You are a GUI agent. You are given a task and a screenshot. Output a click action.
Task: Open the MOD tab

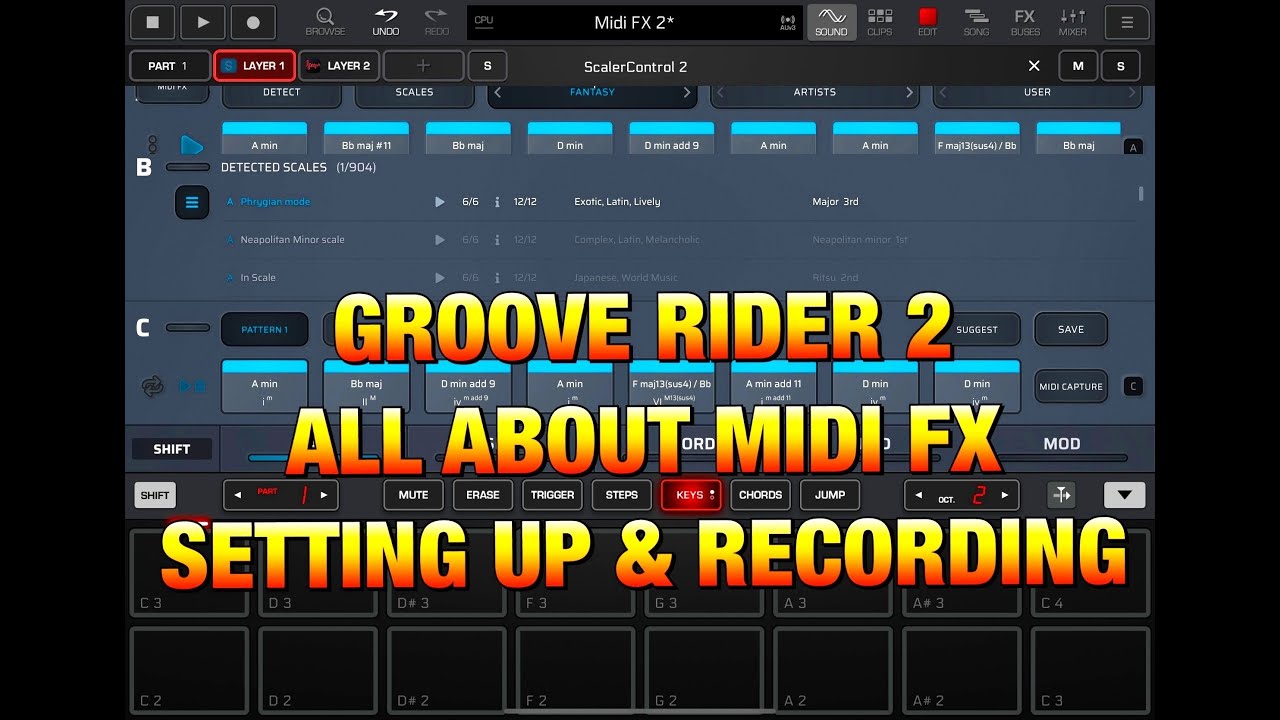(1062, 444)
